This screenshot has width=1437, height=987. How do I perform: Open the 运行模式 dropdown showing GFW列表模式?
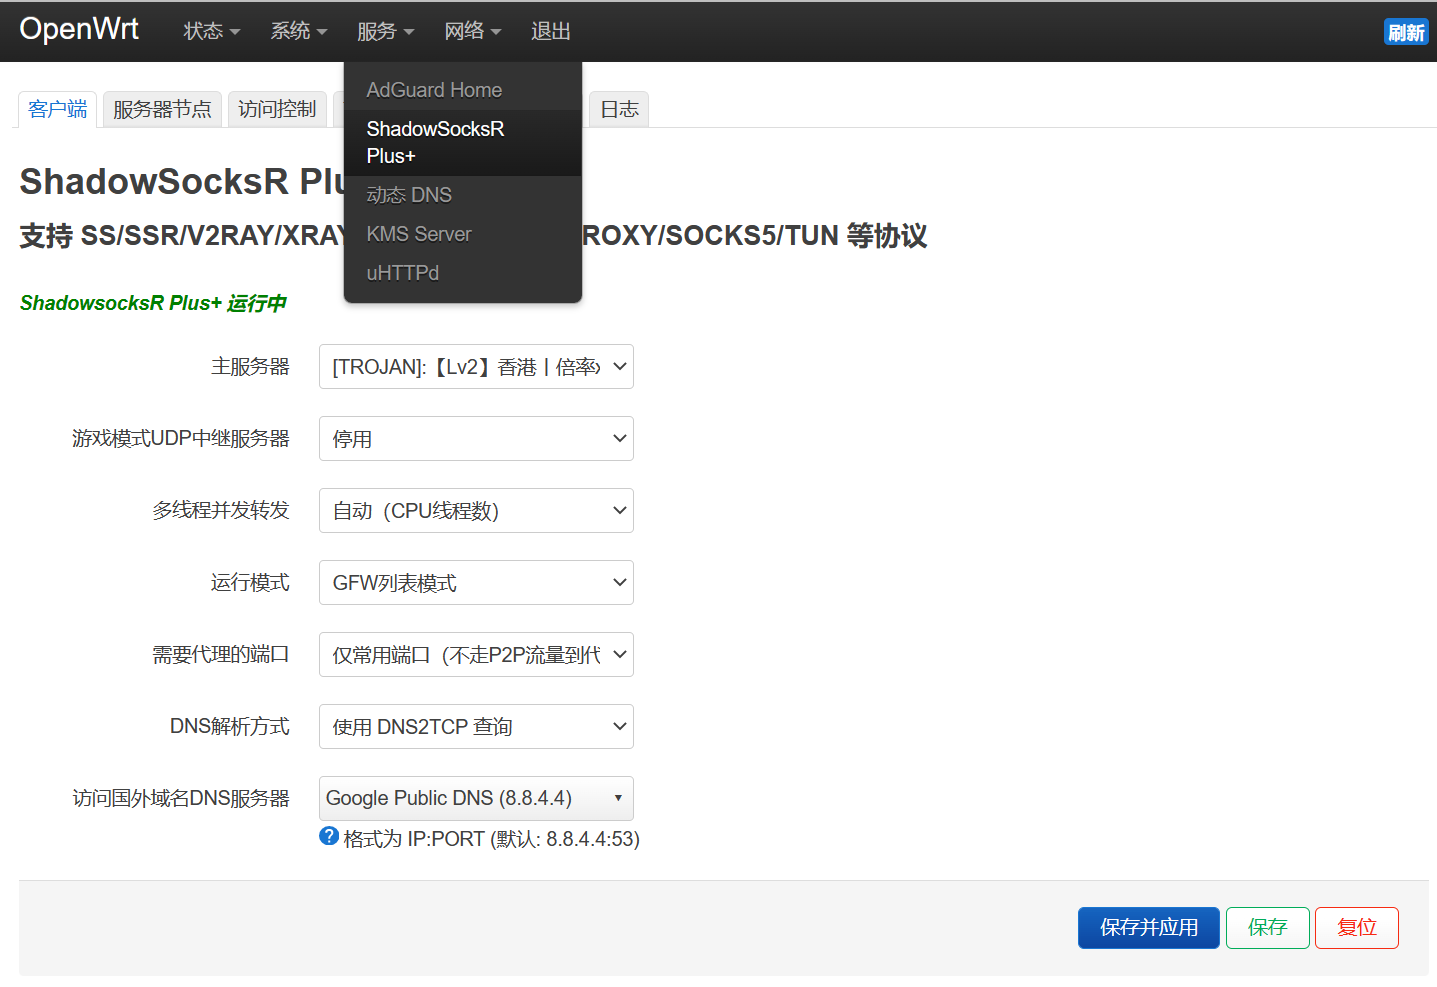[476, 582]
